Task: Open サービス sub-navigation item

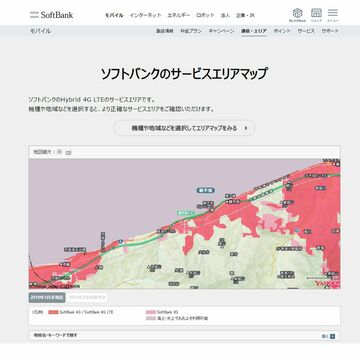Action: point(306,31)
